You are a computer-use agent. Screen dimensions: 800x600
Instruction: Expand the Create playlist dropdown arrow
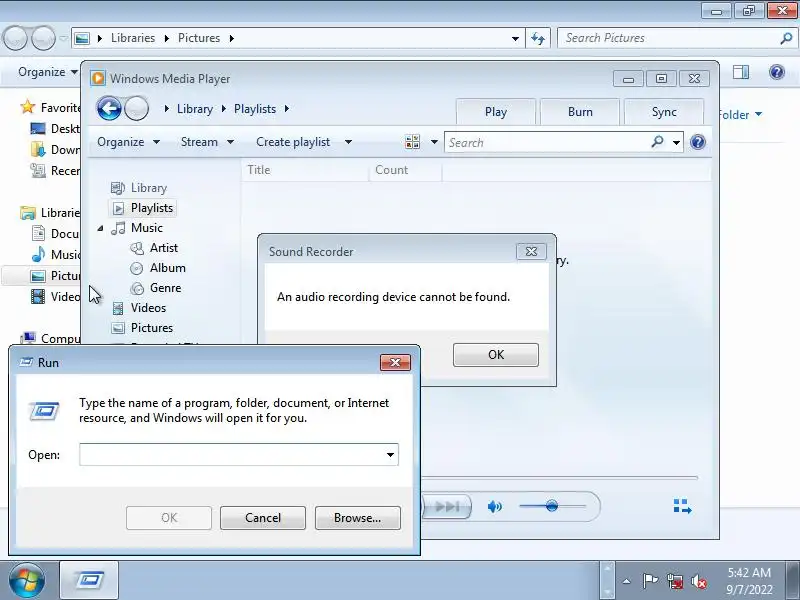348,142
